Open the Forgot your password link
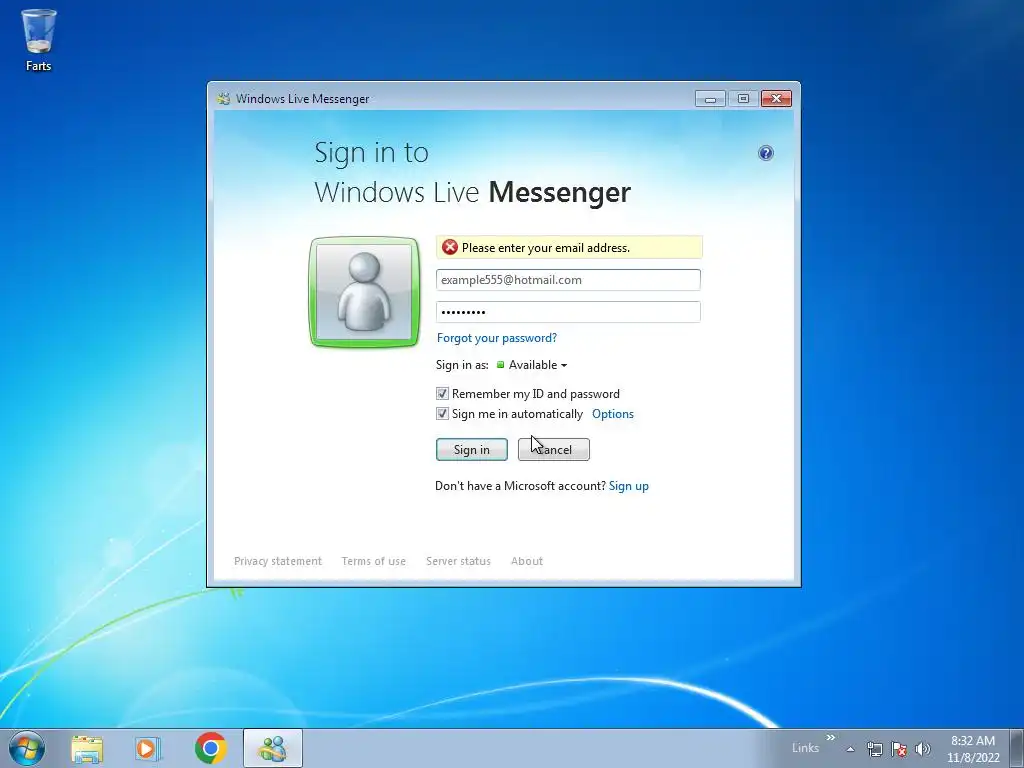This screenshot has height=768, width=1024. (497, 338)
